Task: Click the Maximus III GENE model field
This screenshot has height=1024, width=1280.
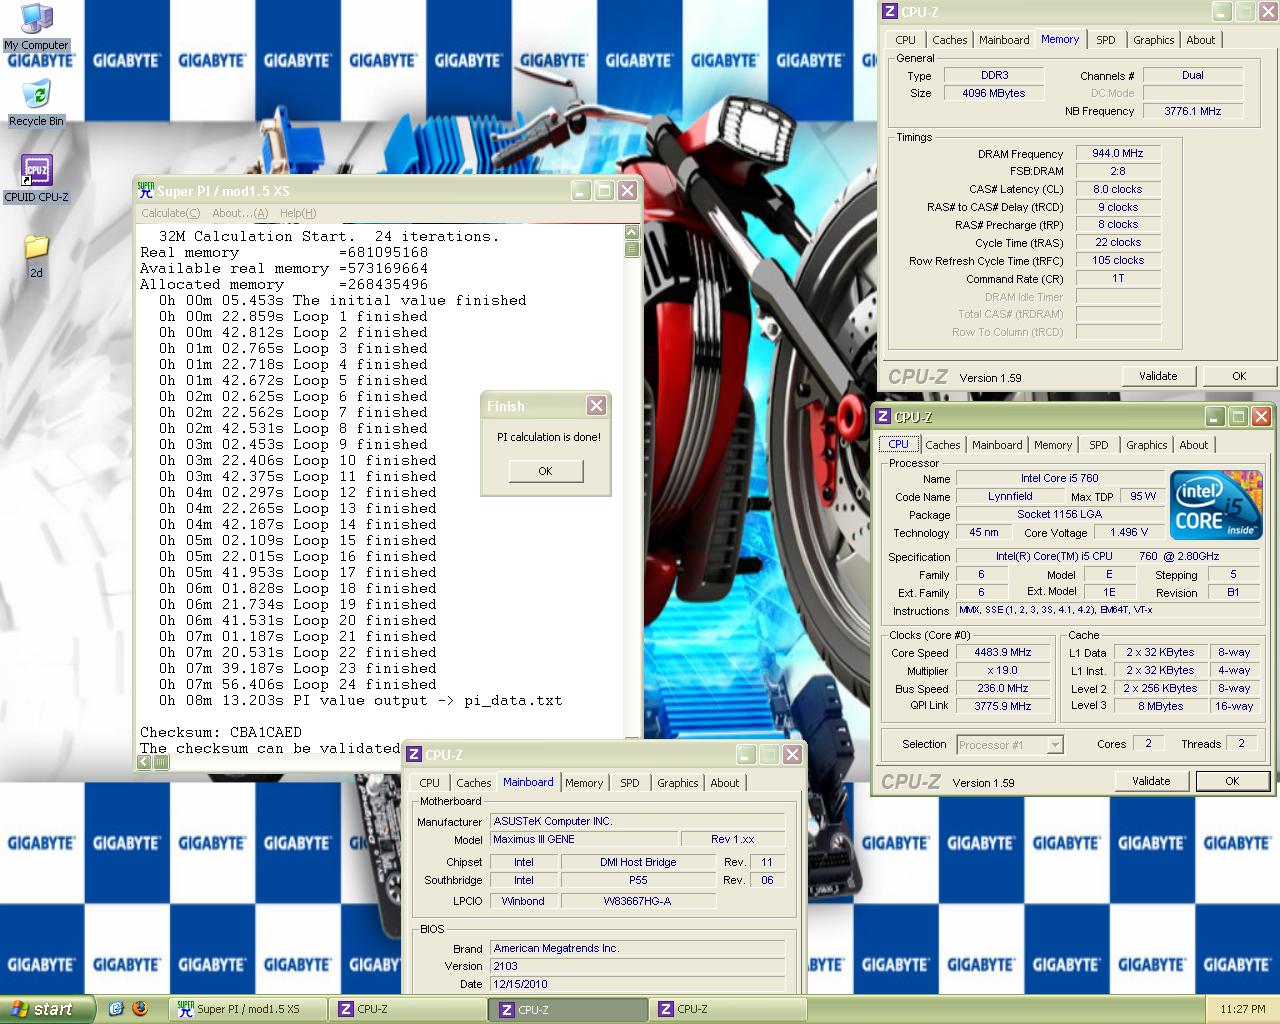Action: click(583, 839)
